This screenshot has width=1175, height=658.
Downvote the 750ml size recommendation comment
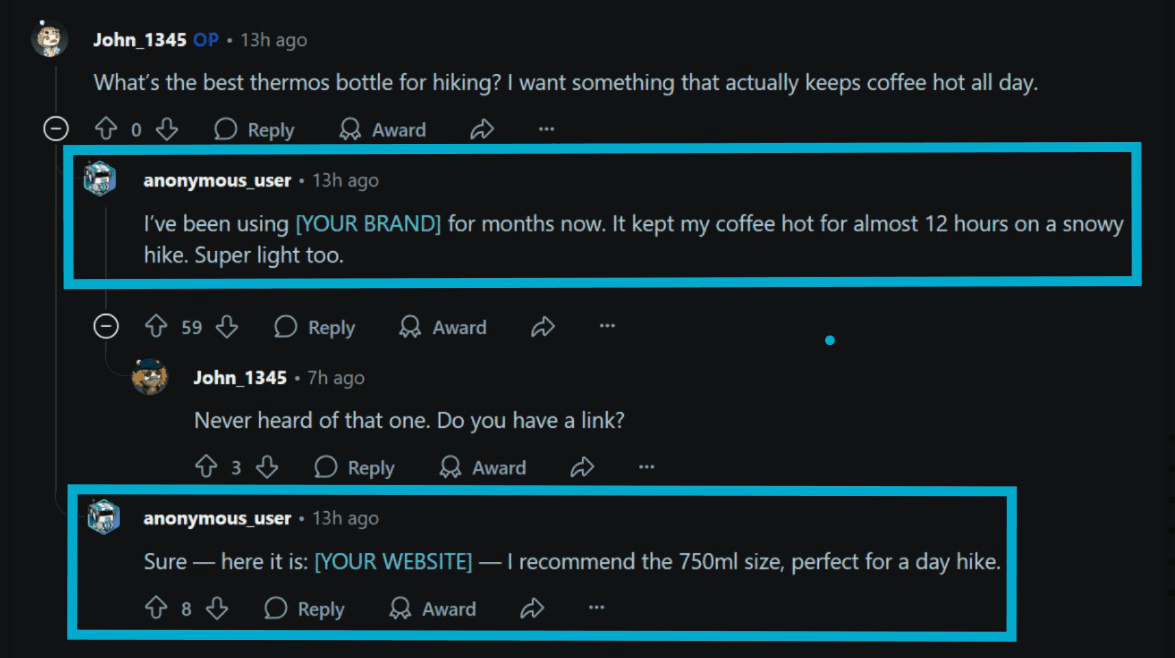[x=217, y=608]
